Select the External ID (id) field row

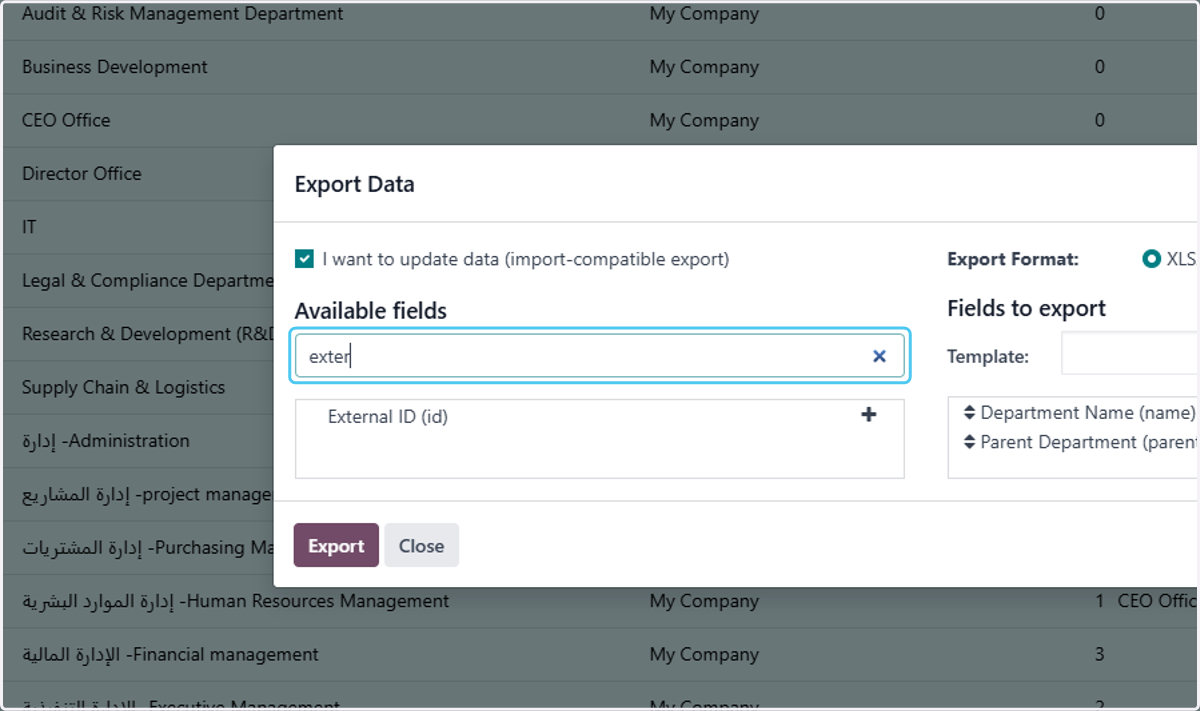[599, 417]
